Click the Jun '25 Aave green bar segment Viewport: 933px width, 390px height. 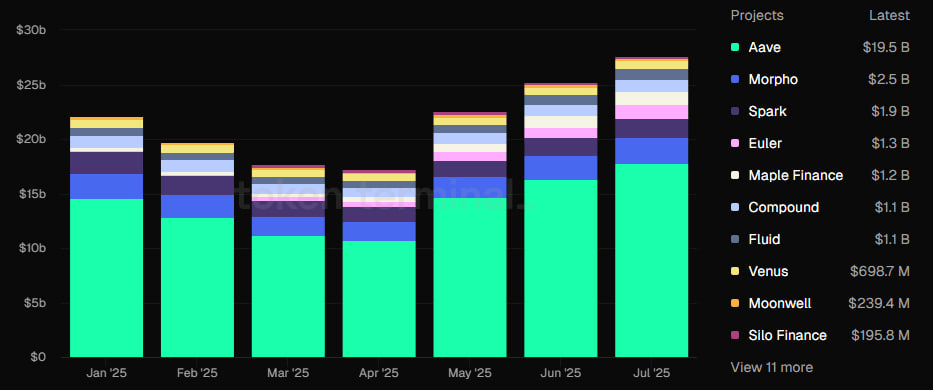(x=561, y=269)
